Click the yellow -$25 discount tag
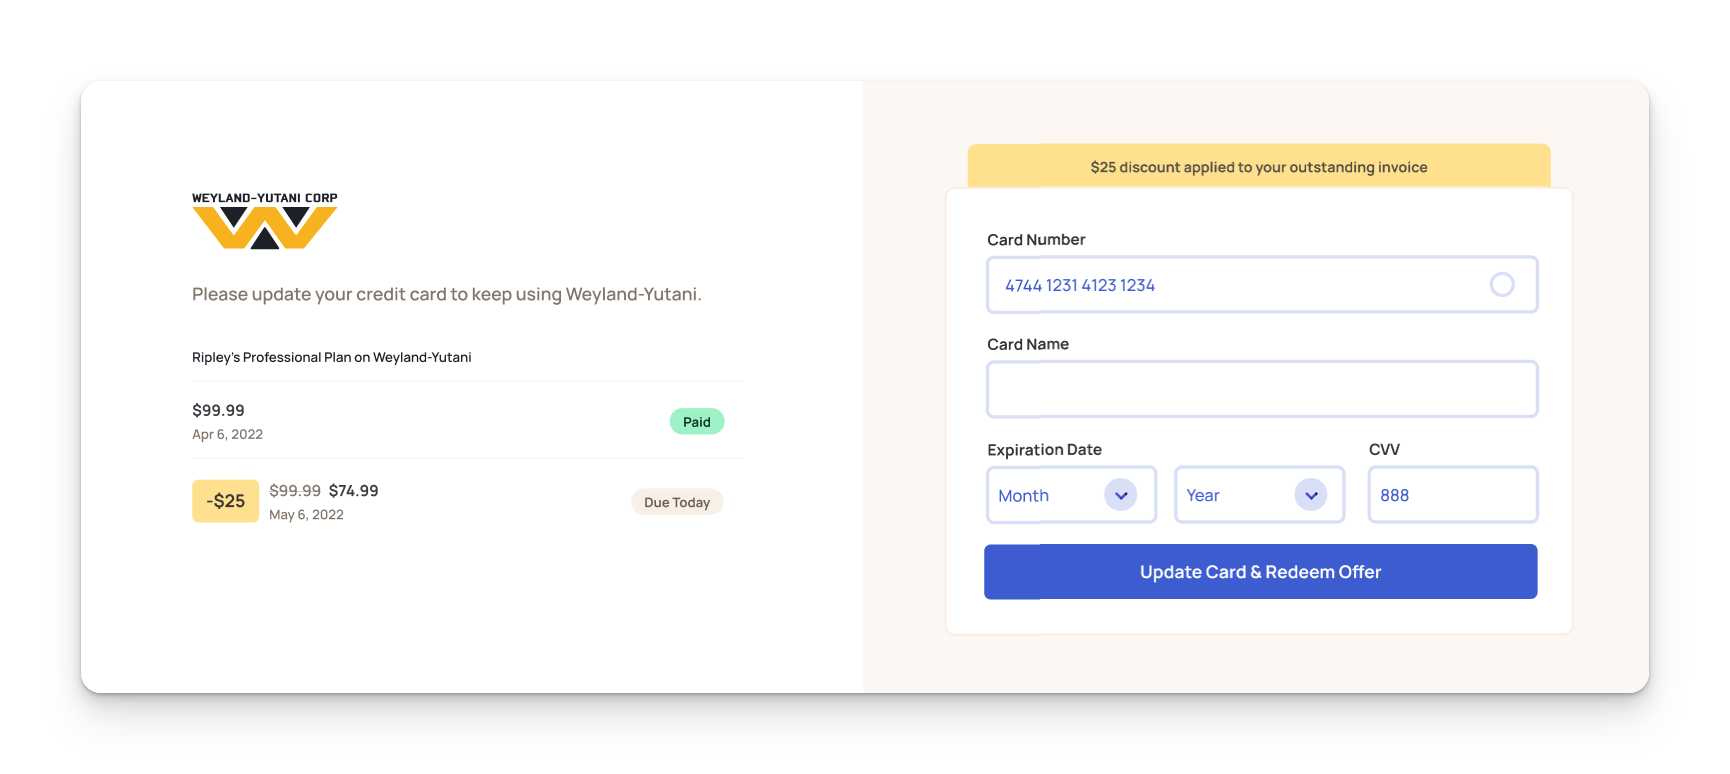The image size is (1730, 774). click(225, 501)
